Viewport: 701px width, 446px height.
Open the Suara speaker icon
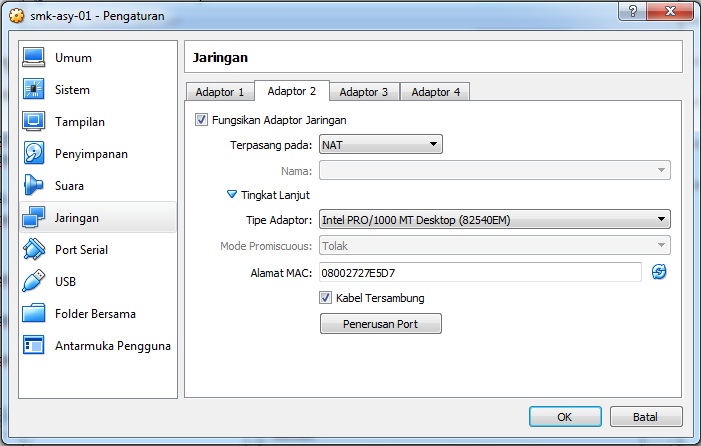[x=34, y=185]
